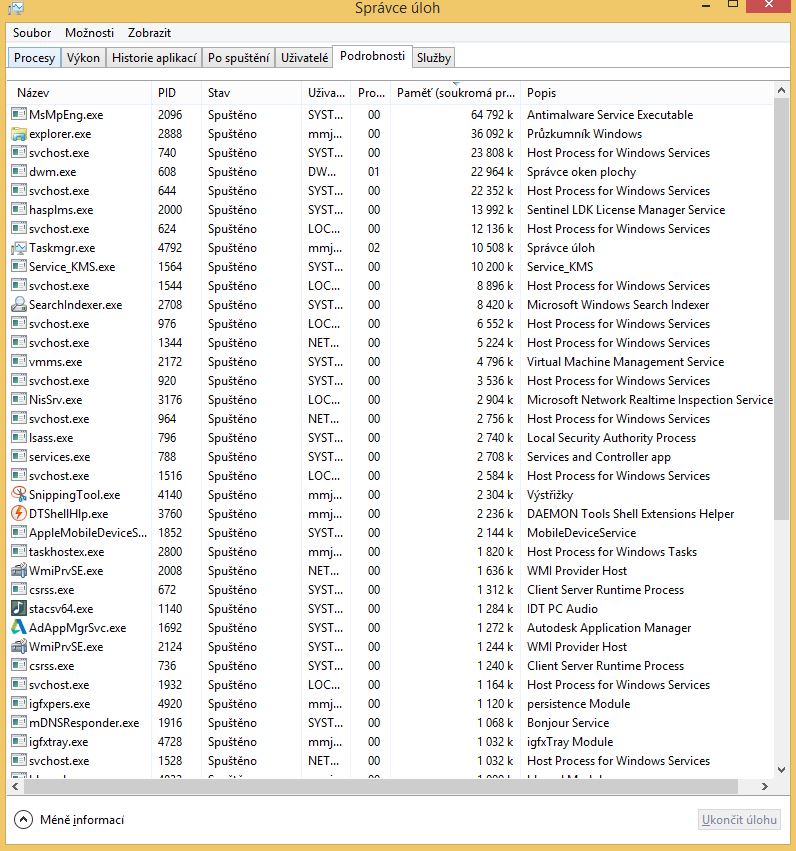Sort by the Stav column header
The image size is (796, 851).
(x=251, y=93)
